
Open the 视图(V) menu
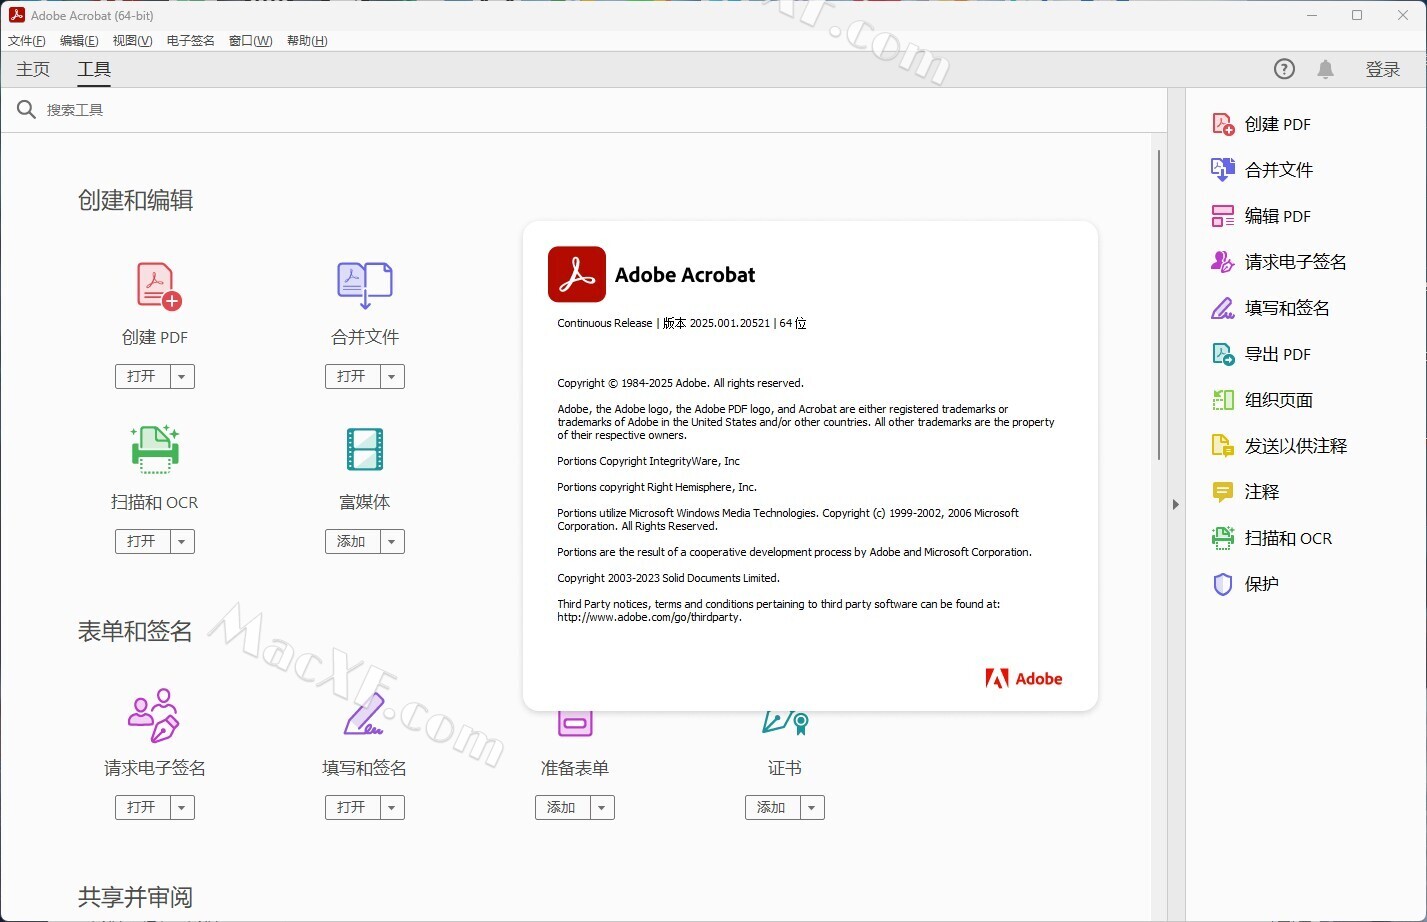132,41
